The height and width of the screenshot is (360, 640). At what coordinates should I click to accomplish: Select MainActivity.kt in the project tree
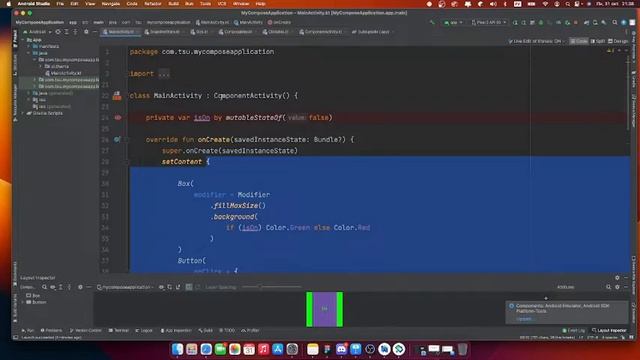click(x=63, y=73)
